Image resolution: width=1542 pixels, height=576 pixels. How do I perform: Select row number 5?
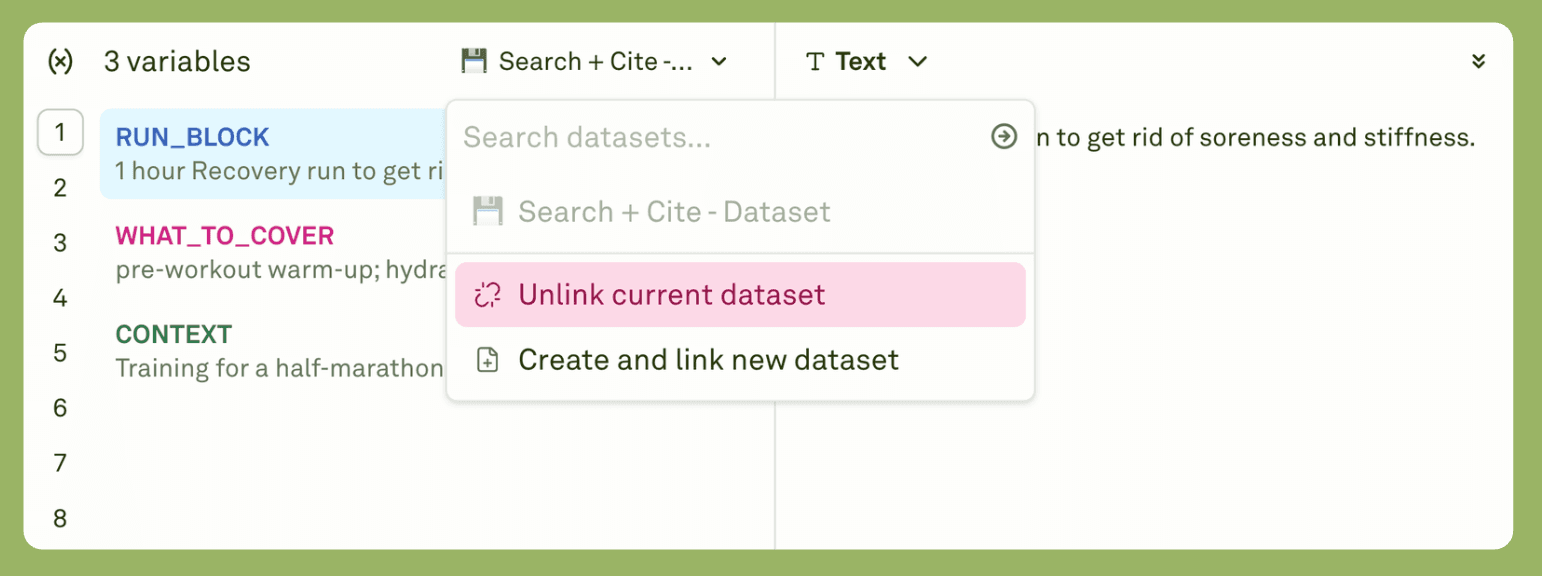tap(60, 353)
